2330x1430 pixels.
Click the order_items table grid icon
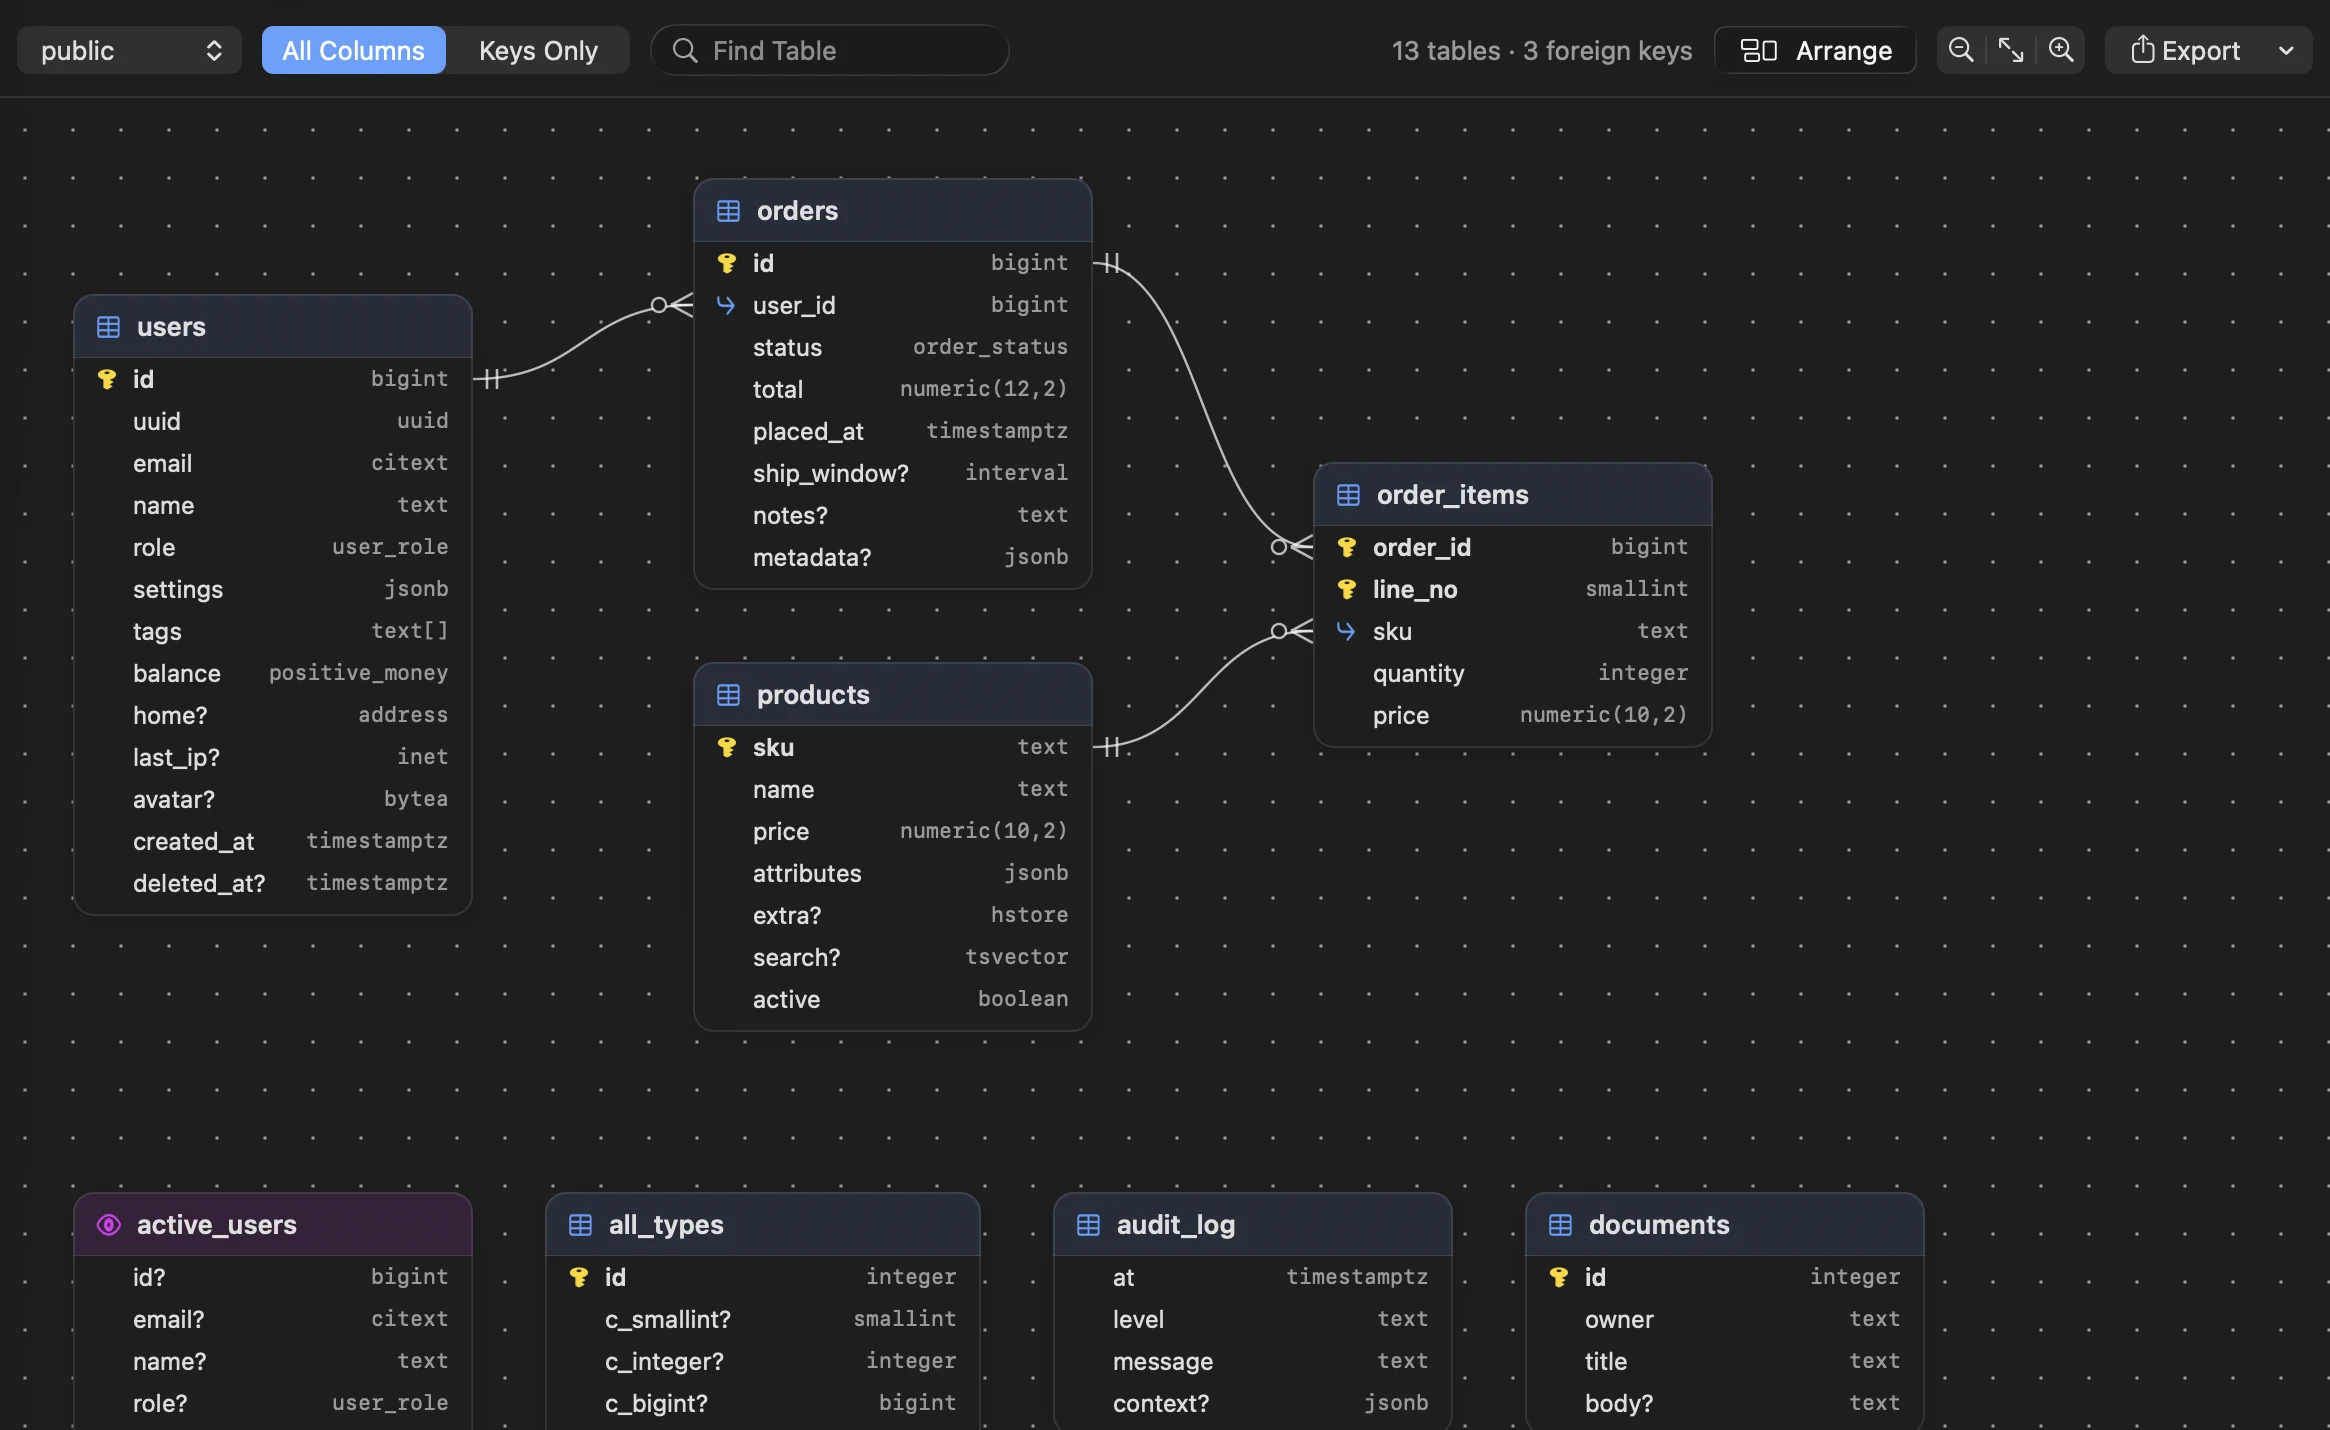point(1348,495)
